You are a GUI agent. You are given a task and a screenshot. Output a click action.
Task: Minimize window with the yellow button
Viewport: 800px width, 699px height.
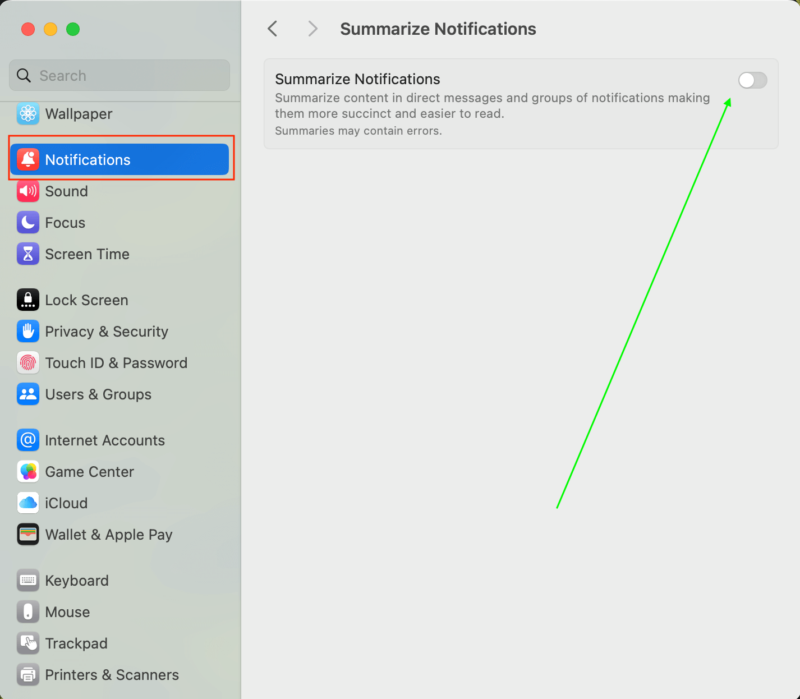(x=51, y=29)
